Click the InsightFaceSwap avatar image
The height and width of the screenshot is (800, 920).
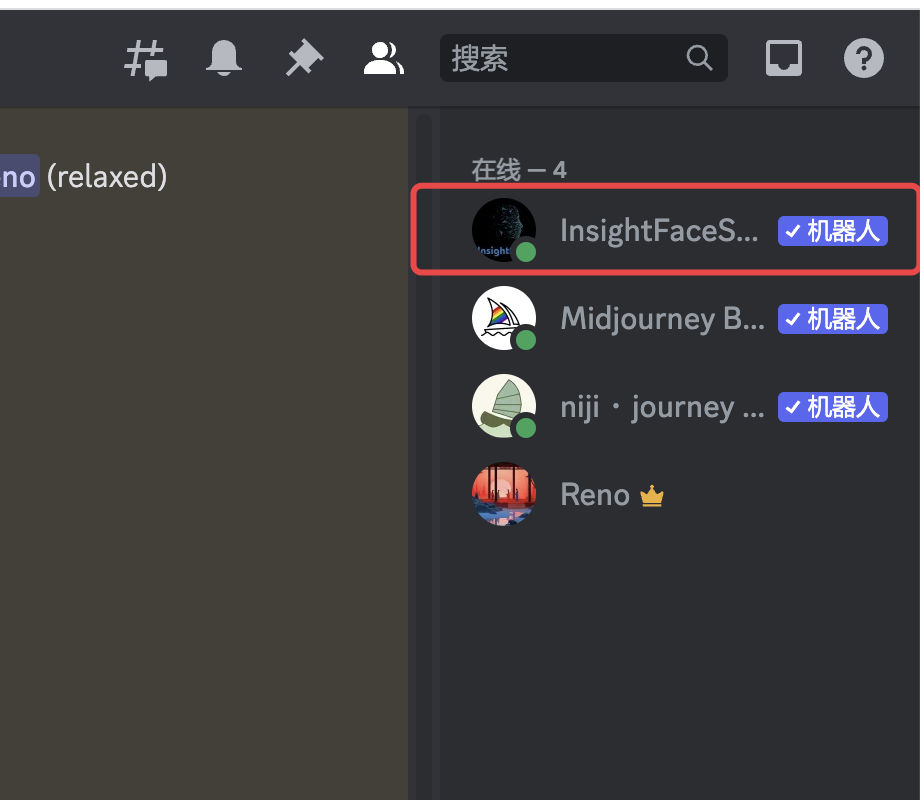tap(504, 230)
